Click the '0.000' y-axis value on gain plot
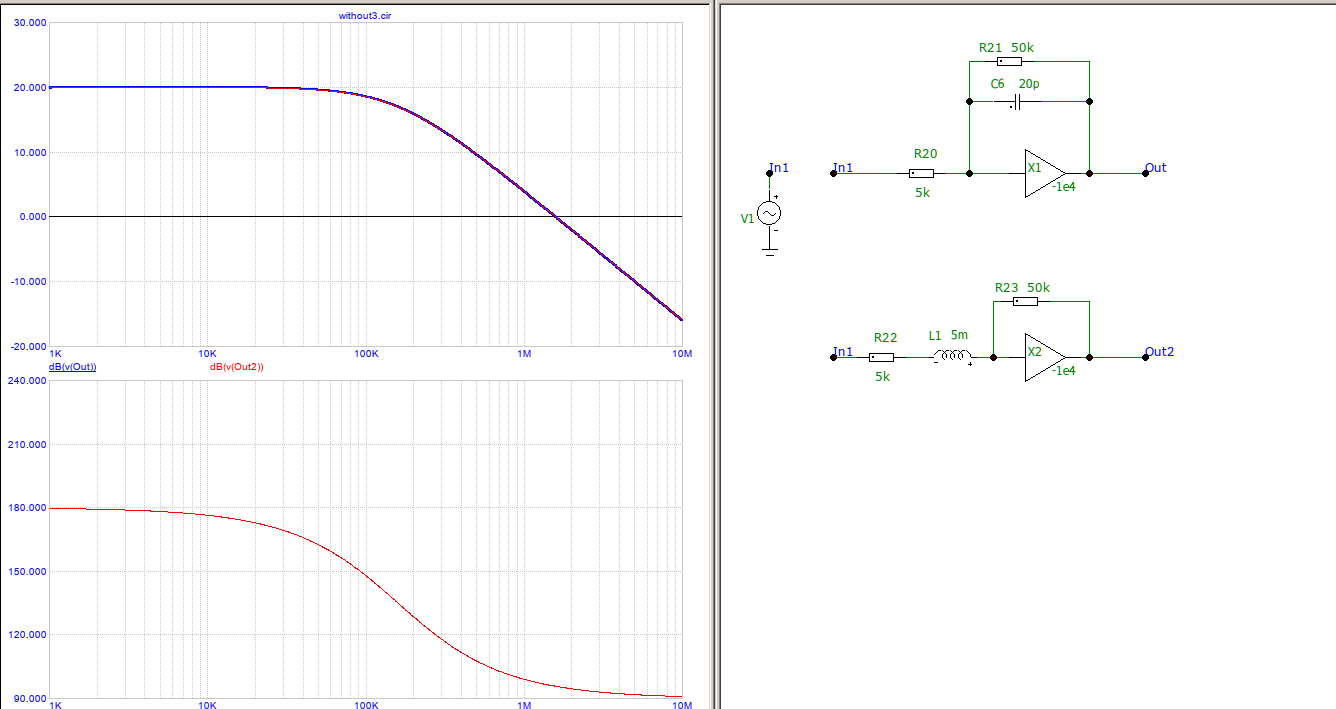The image size is (1336, 709). pos(31,217)
